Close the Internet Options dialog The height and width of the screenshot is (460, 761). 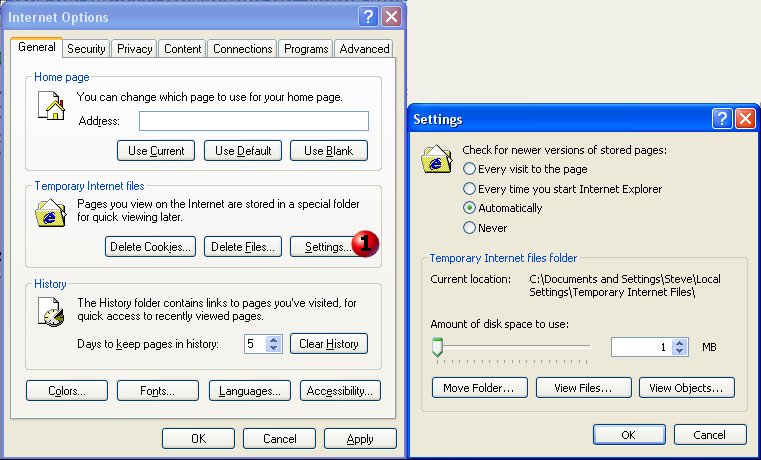[x=391, y=17]
